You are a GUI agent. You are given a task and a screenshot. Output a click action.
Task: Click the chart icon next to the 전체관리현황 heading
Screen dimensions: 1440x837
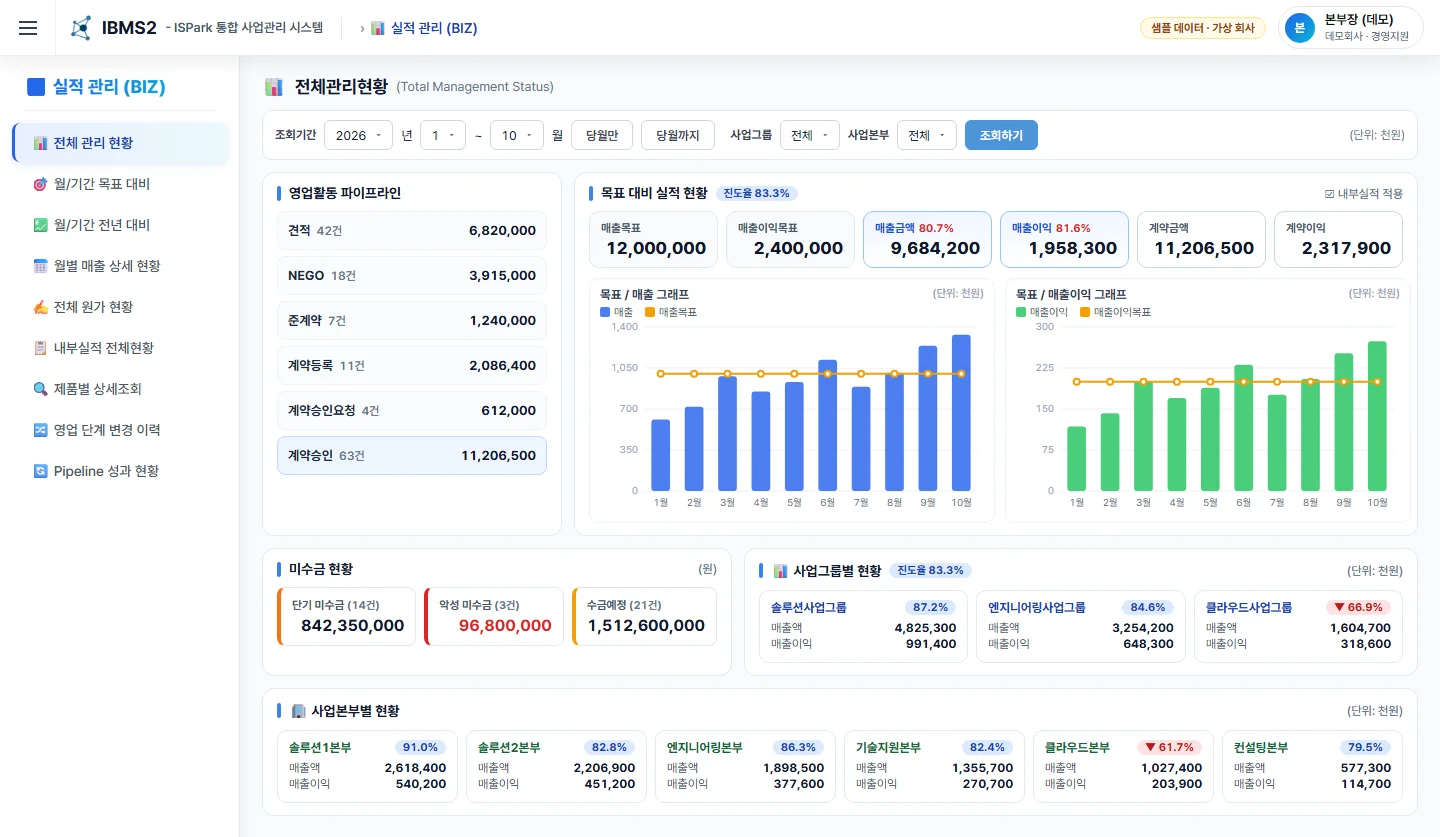tap(273, 87)
